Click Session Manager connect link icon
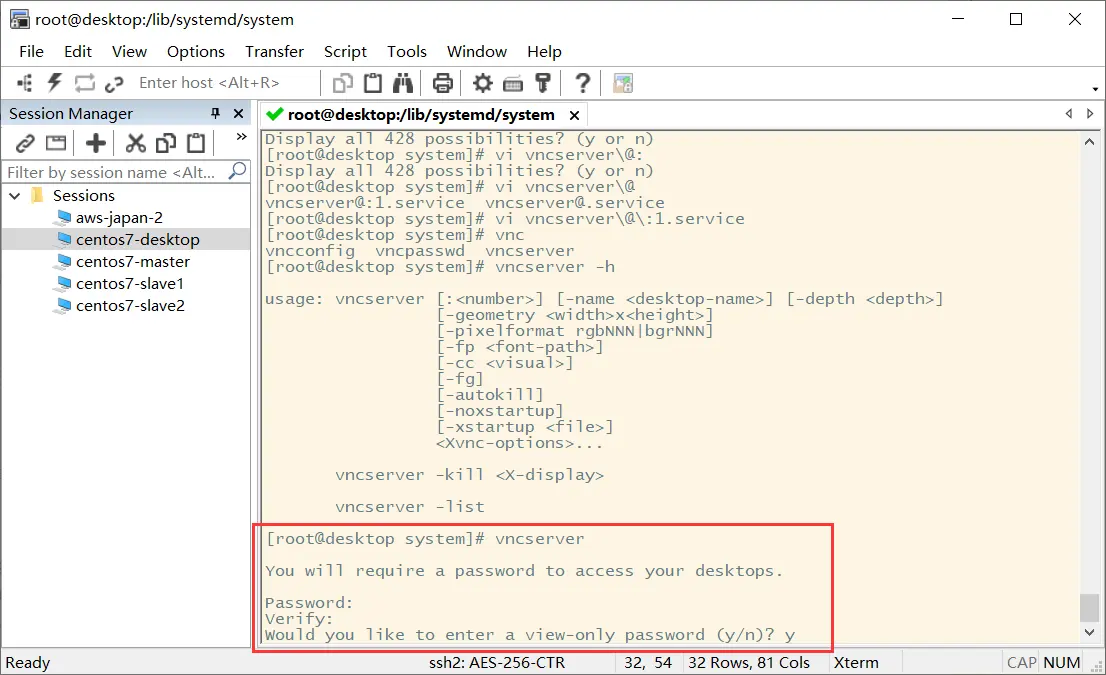The height and width of the screenshot is (675, 1106). click(x=25, y=143)
